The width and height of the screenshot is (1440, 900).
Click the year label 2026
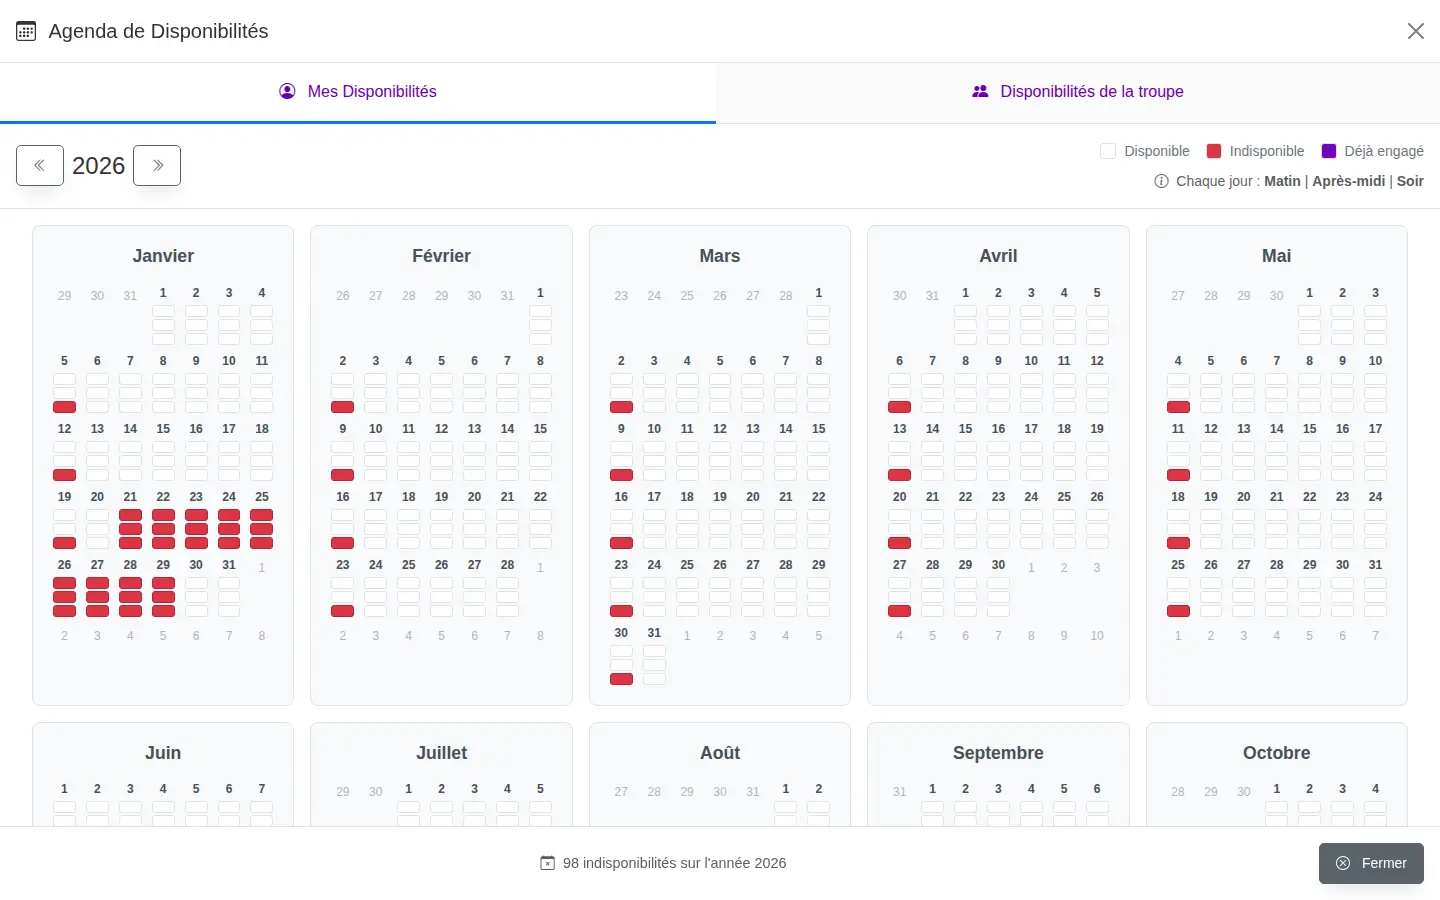point(98,166)
